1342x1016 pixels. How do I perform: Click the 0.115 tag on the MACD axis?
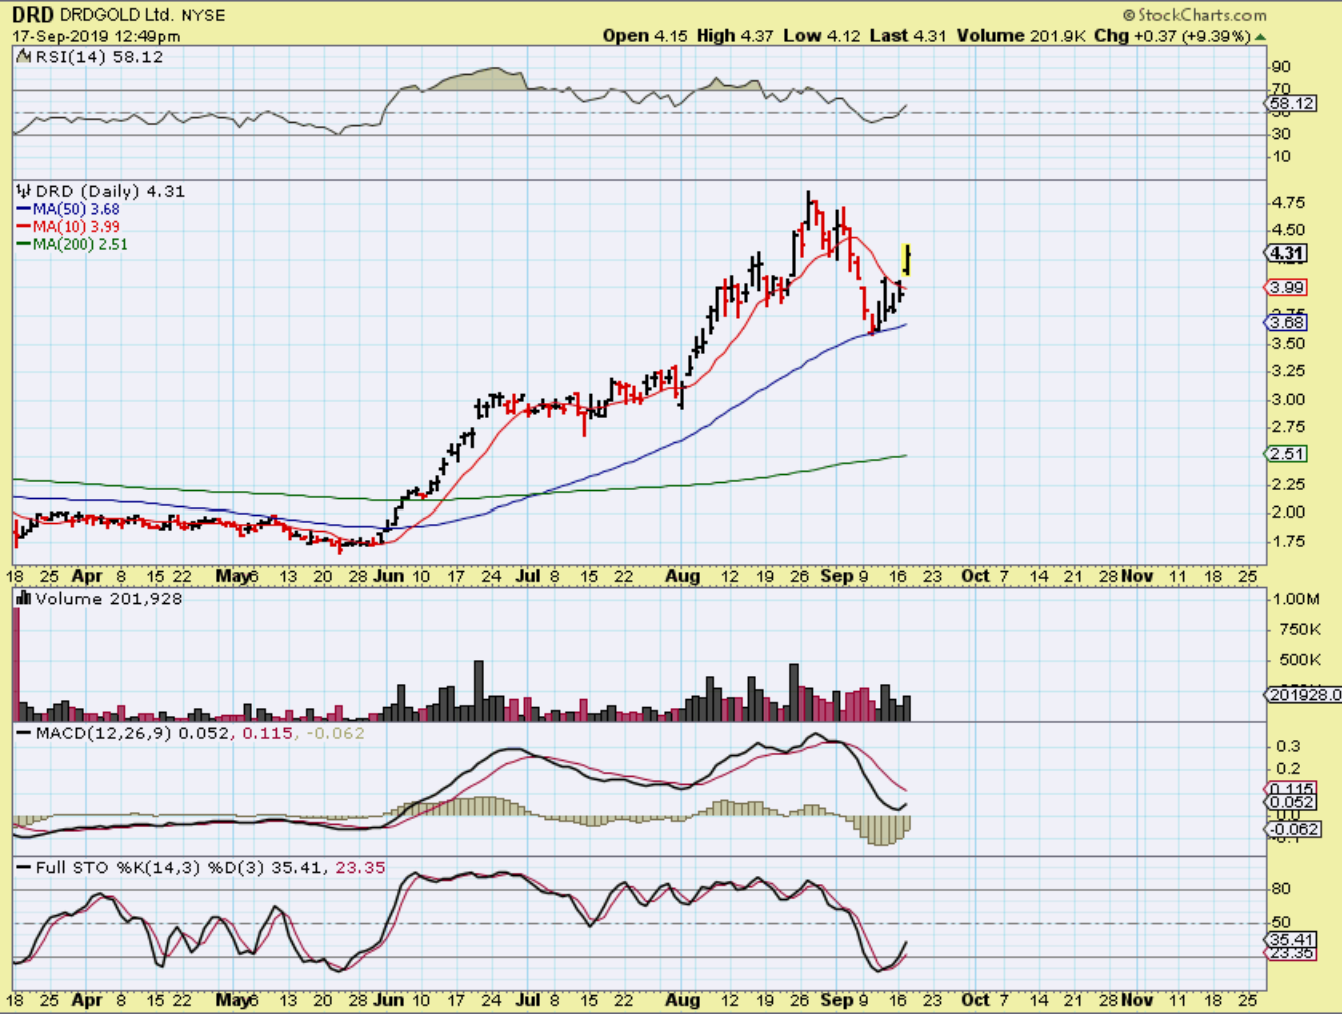click(x=1291, y=789)
